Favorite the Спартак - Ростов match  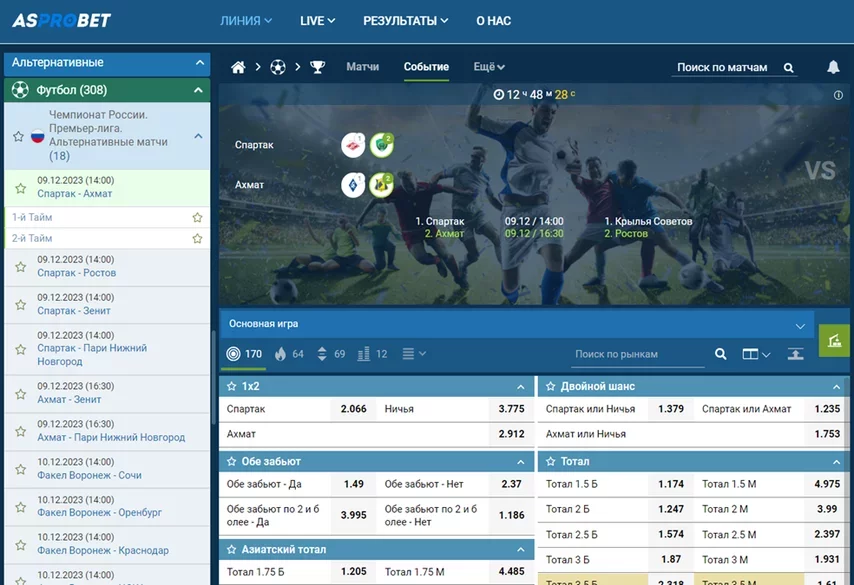click(x=21, y=267)
